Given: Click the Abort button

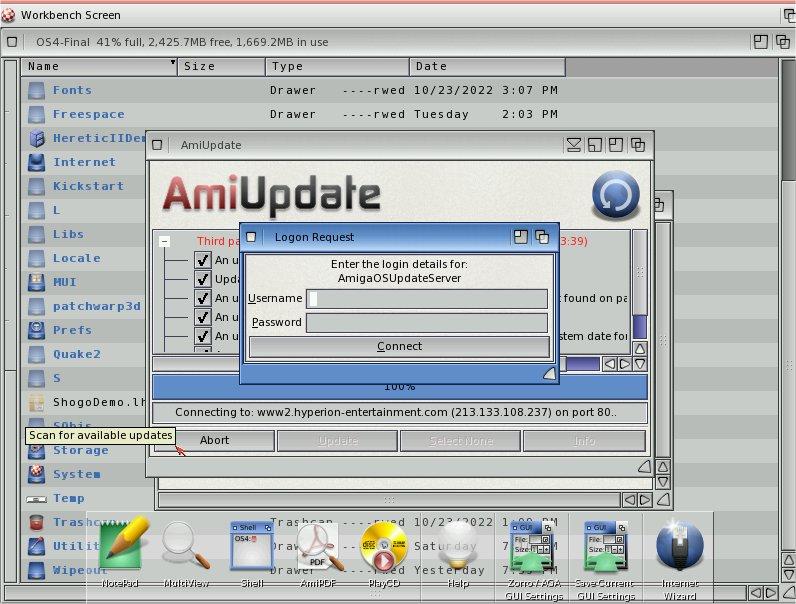Looking at the screenshot, I should pyautogui.click(x=214, y=441).
